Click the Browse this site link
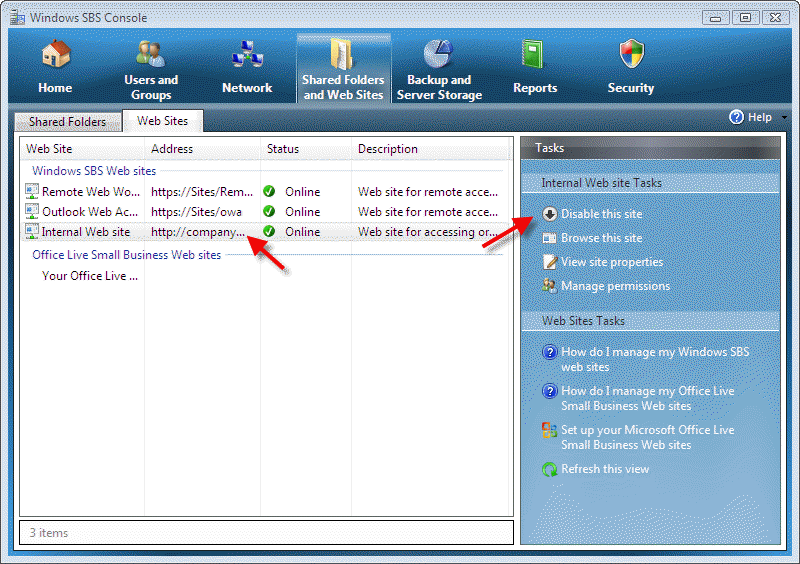Viewport: 800px width, 564px height. [x=602, y=238]
